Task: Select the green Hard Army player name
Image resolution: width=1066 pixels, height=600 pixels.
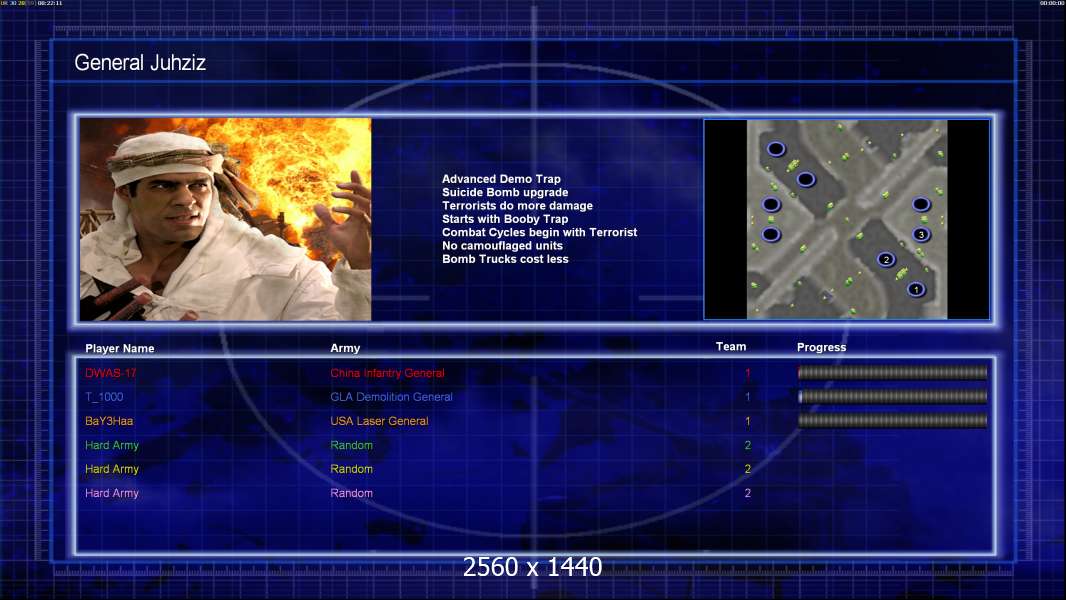Action: click(111, 445)
